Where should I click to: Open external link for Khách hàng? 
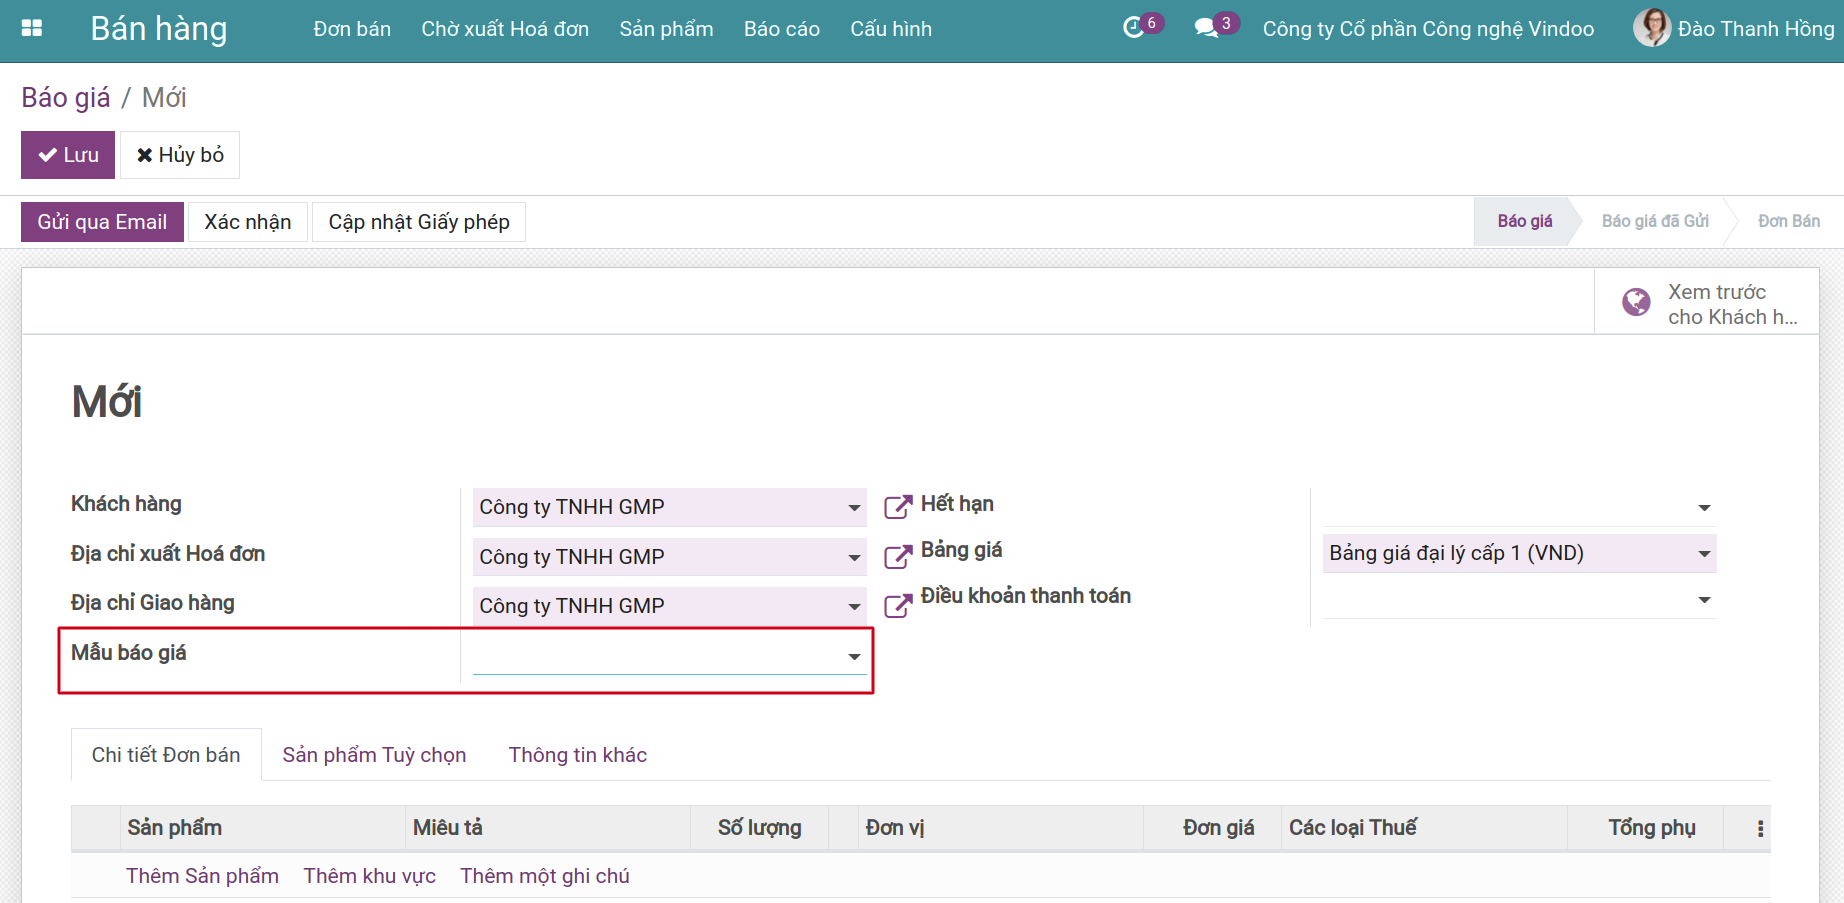[898, 507]
